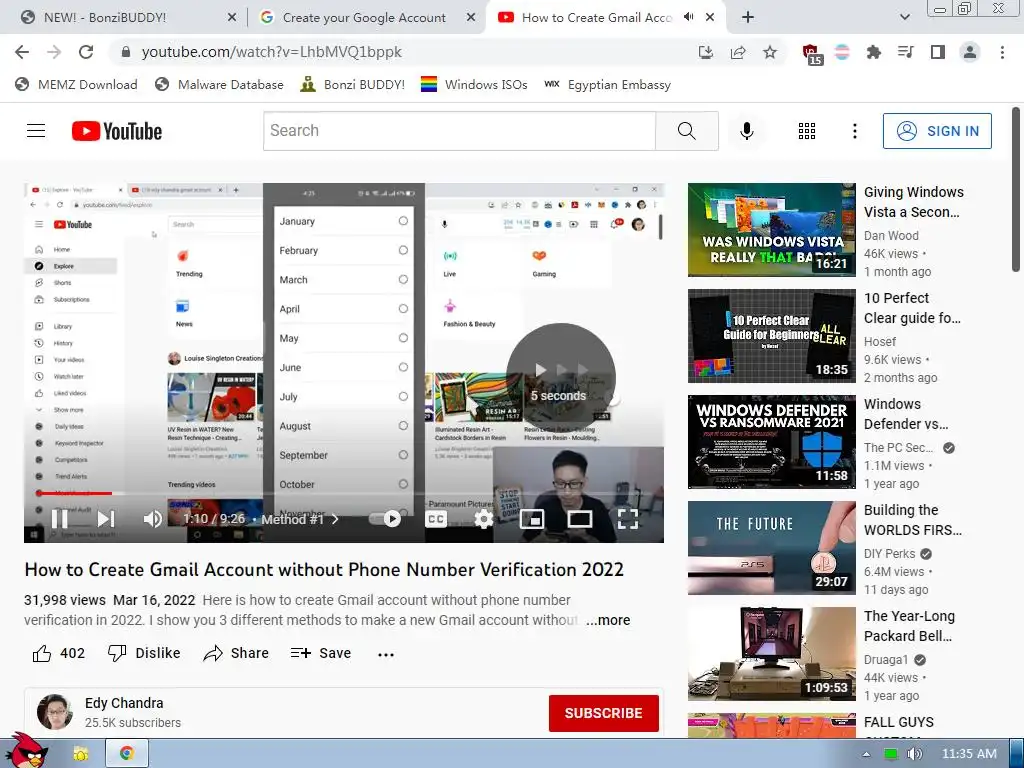Switch to theater mode
Viewport: 1024px width, 768px height.
click(x=580, y=519)
